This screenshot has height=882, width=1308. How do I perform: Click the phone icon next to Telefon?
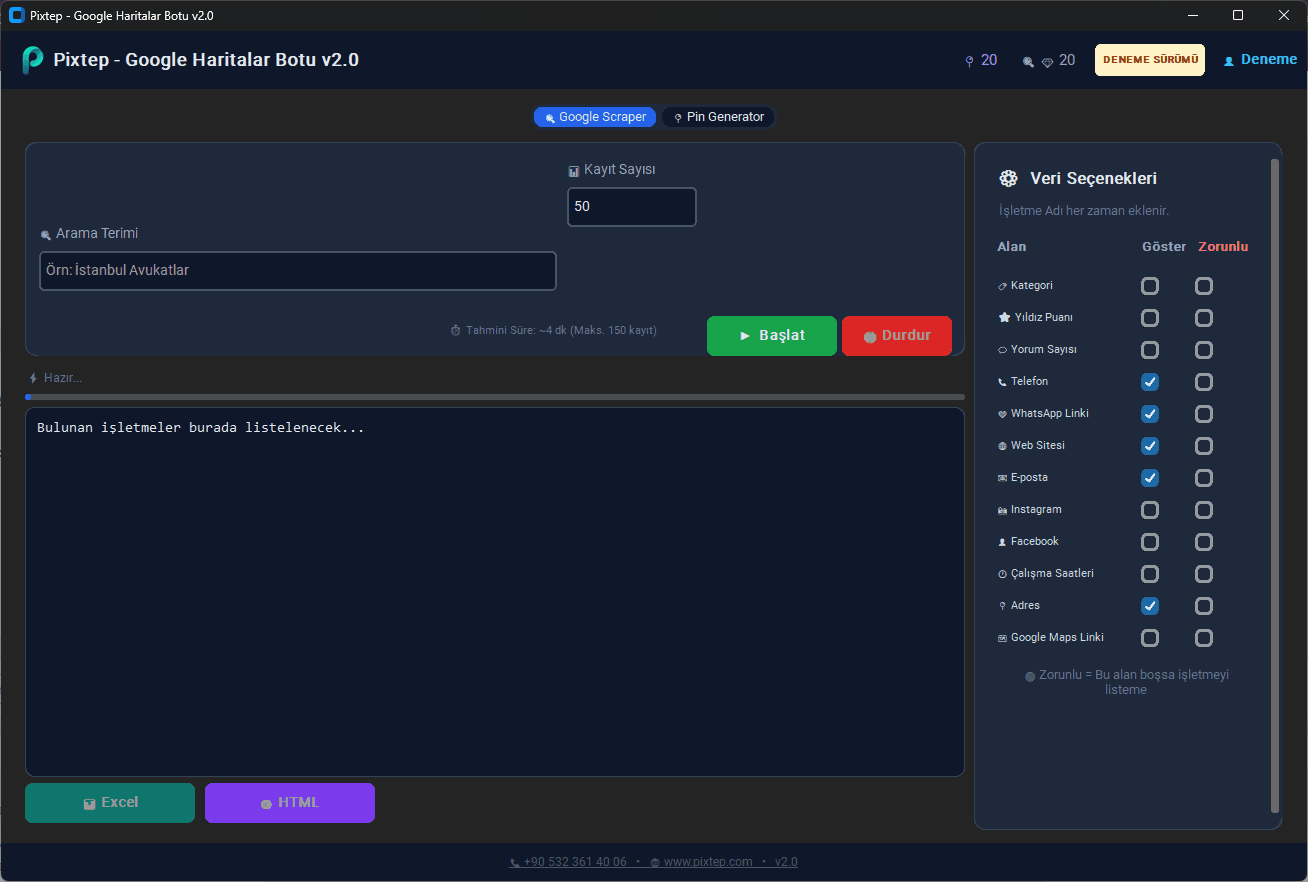click(1003, 382)
